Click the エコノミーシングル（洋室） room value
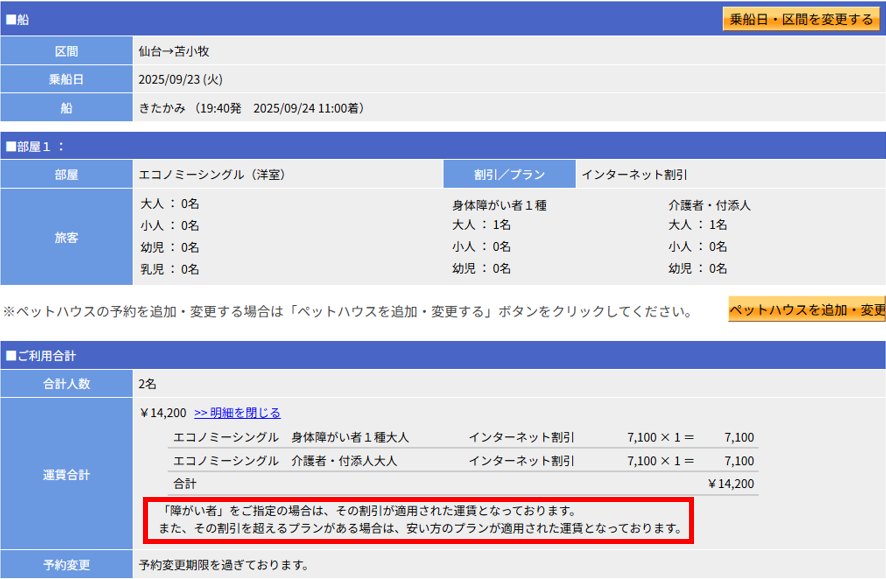The height and width of the screenshot is (579, 886). pyautogui.click(x=212, y=174)
